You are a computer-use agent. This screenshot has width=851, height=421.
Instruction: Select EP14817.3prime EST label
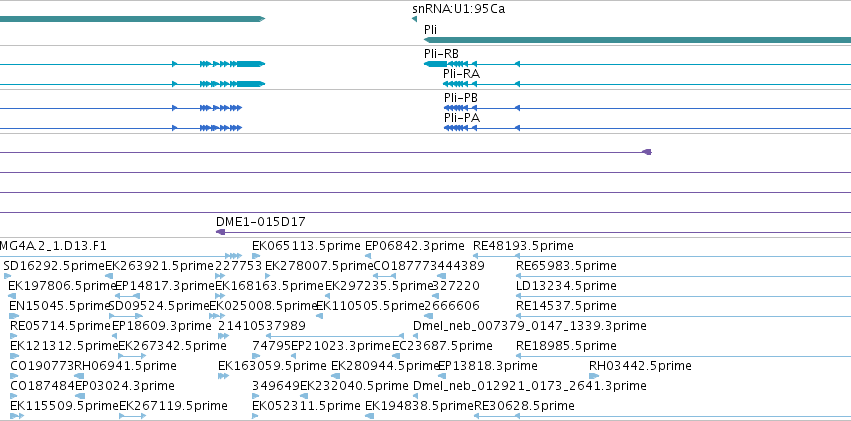(x=165, y=286)
